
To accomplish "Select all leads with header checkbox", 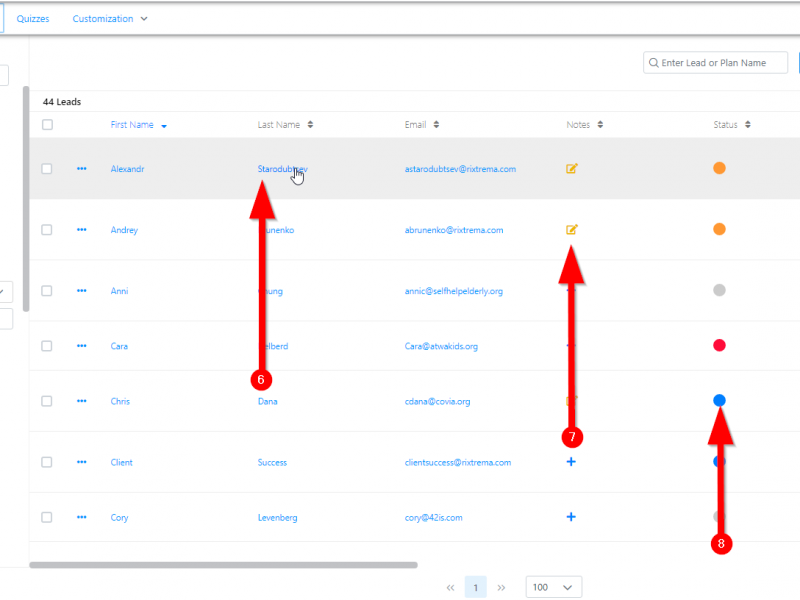I will pyautogui.click(x=47, y=125).
